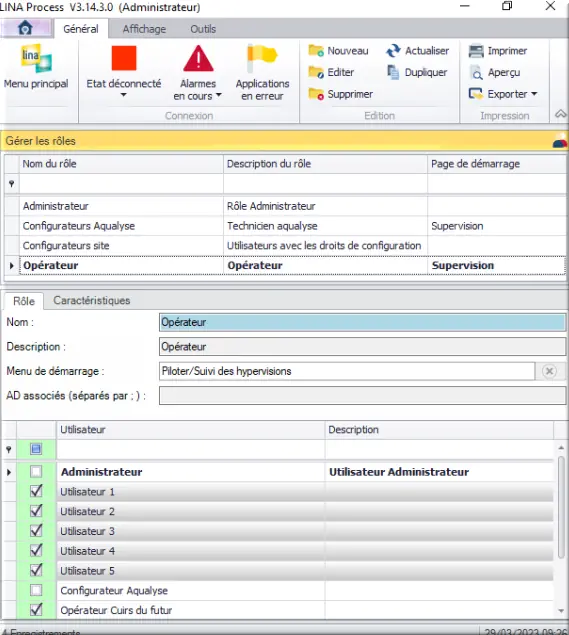Click the filter pin icon in roles grid

click(x=12, y=184)
